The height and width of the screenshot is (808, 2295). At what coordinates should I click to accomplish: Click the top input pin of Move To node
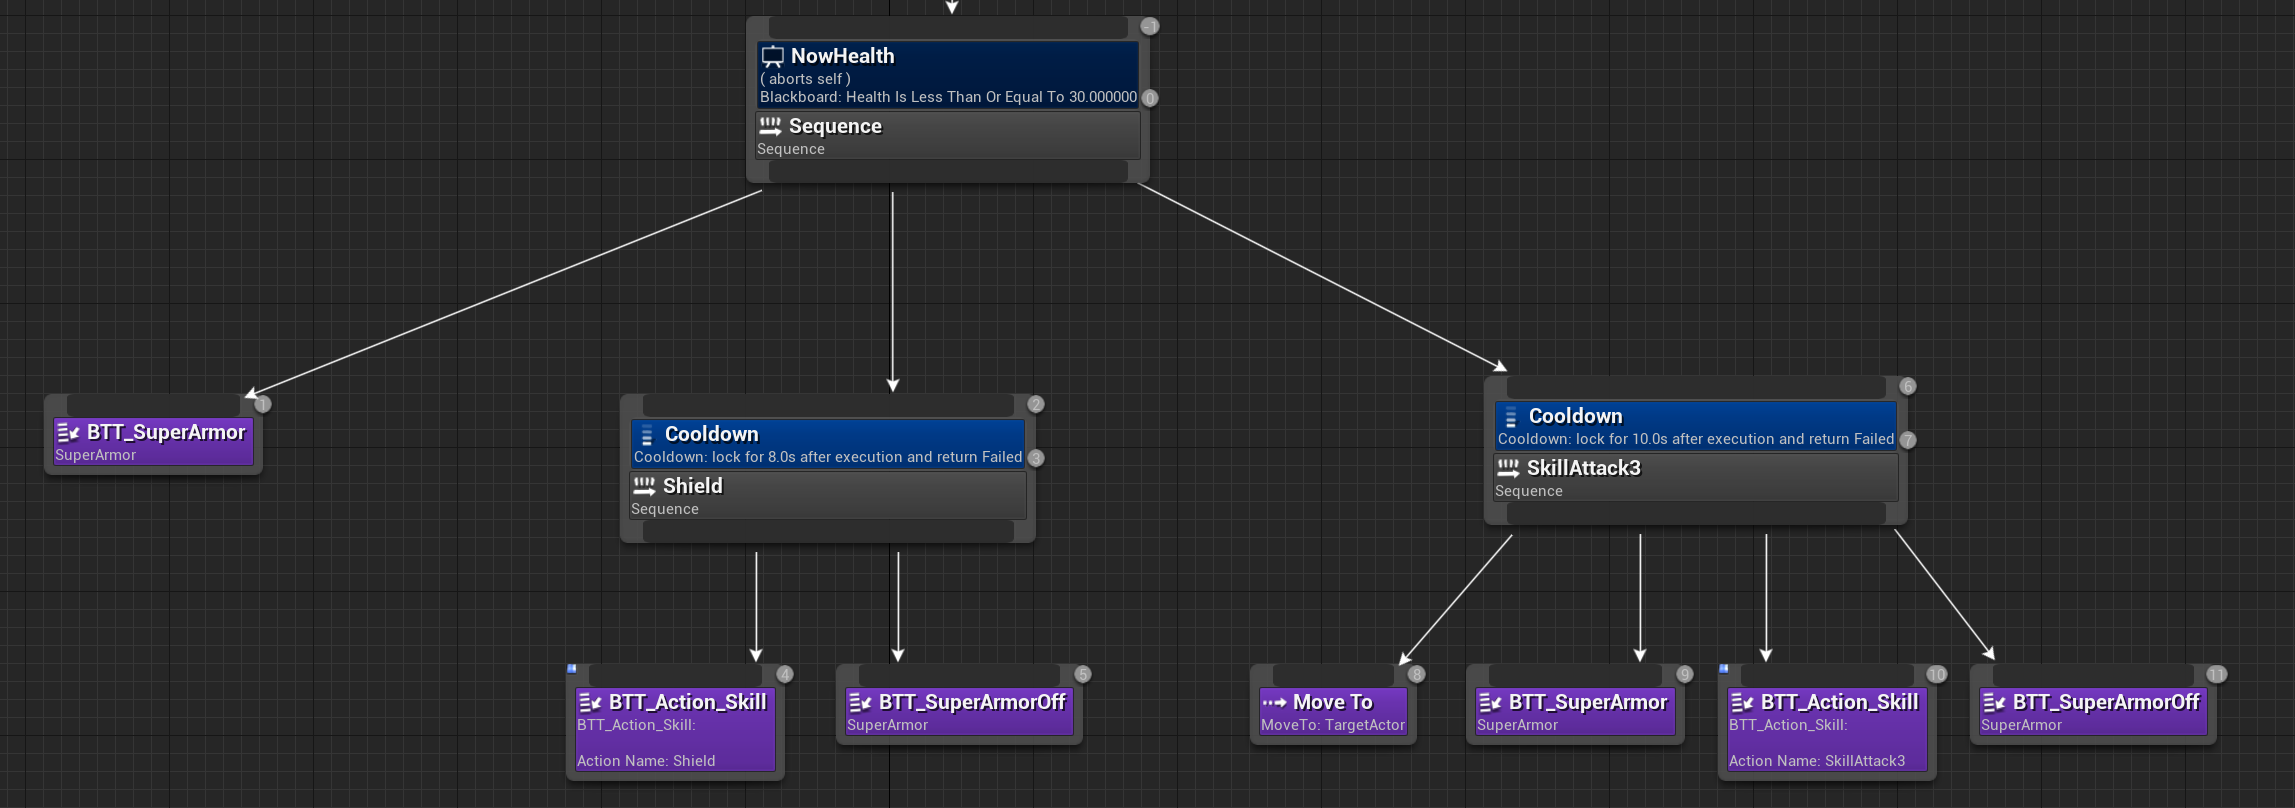click(x=1333, y=675)
